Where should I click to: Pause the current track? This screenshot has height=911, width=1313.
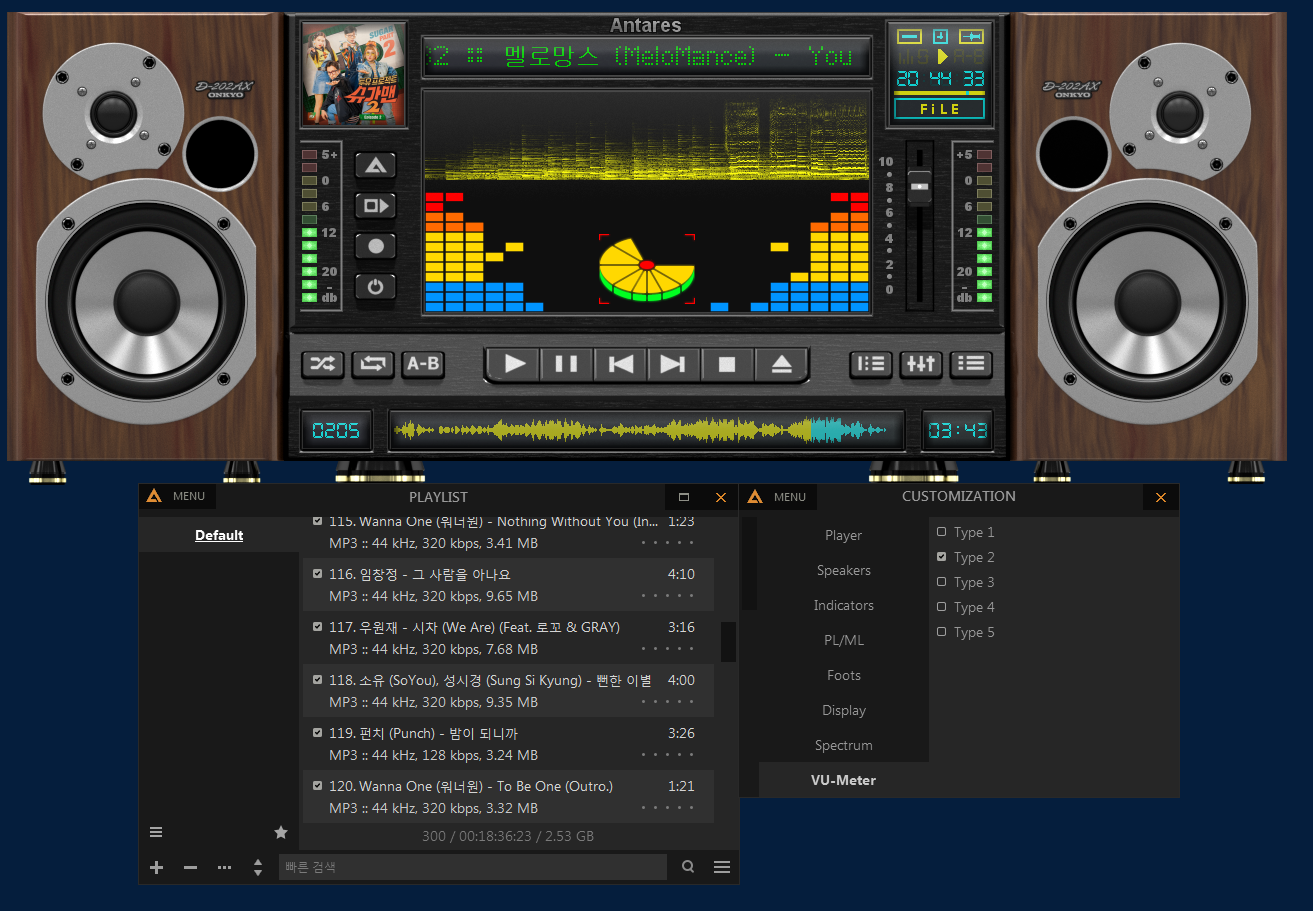point(567,364)
